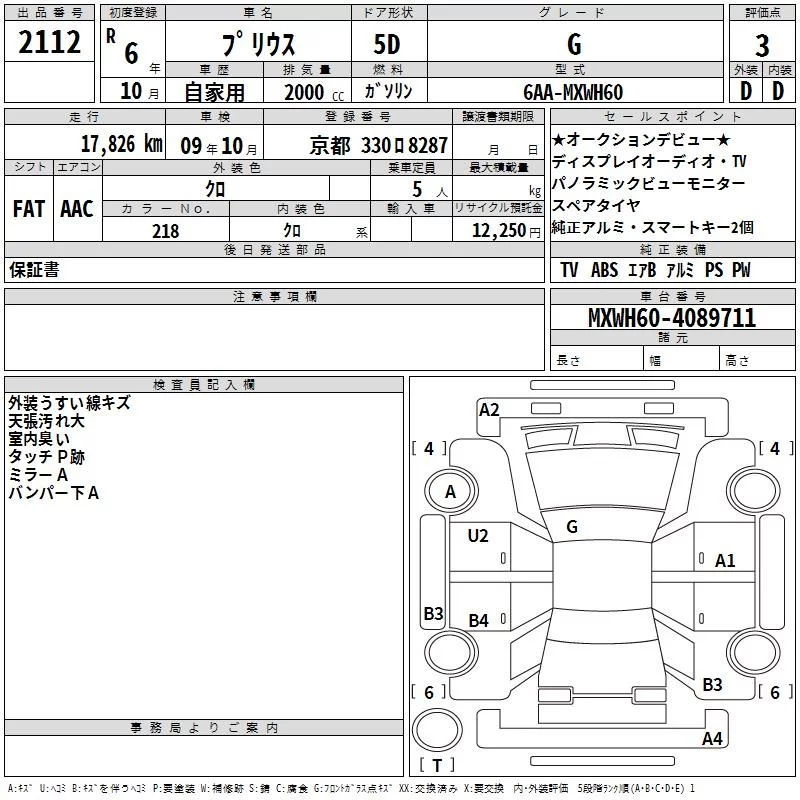Click the grade value G in header
This screenshot has width=800, height=800.
(574, 44)
